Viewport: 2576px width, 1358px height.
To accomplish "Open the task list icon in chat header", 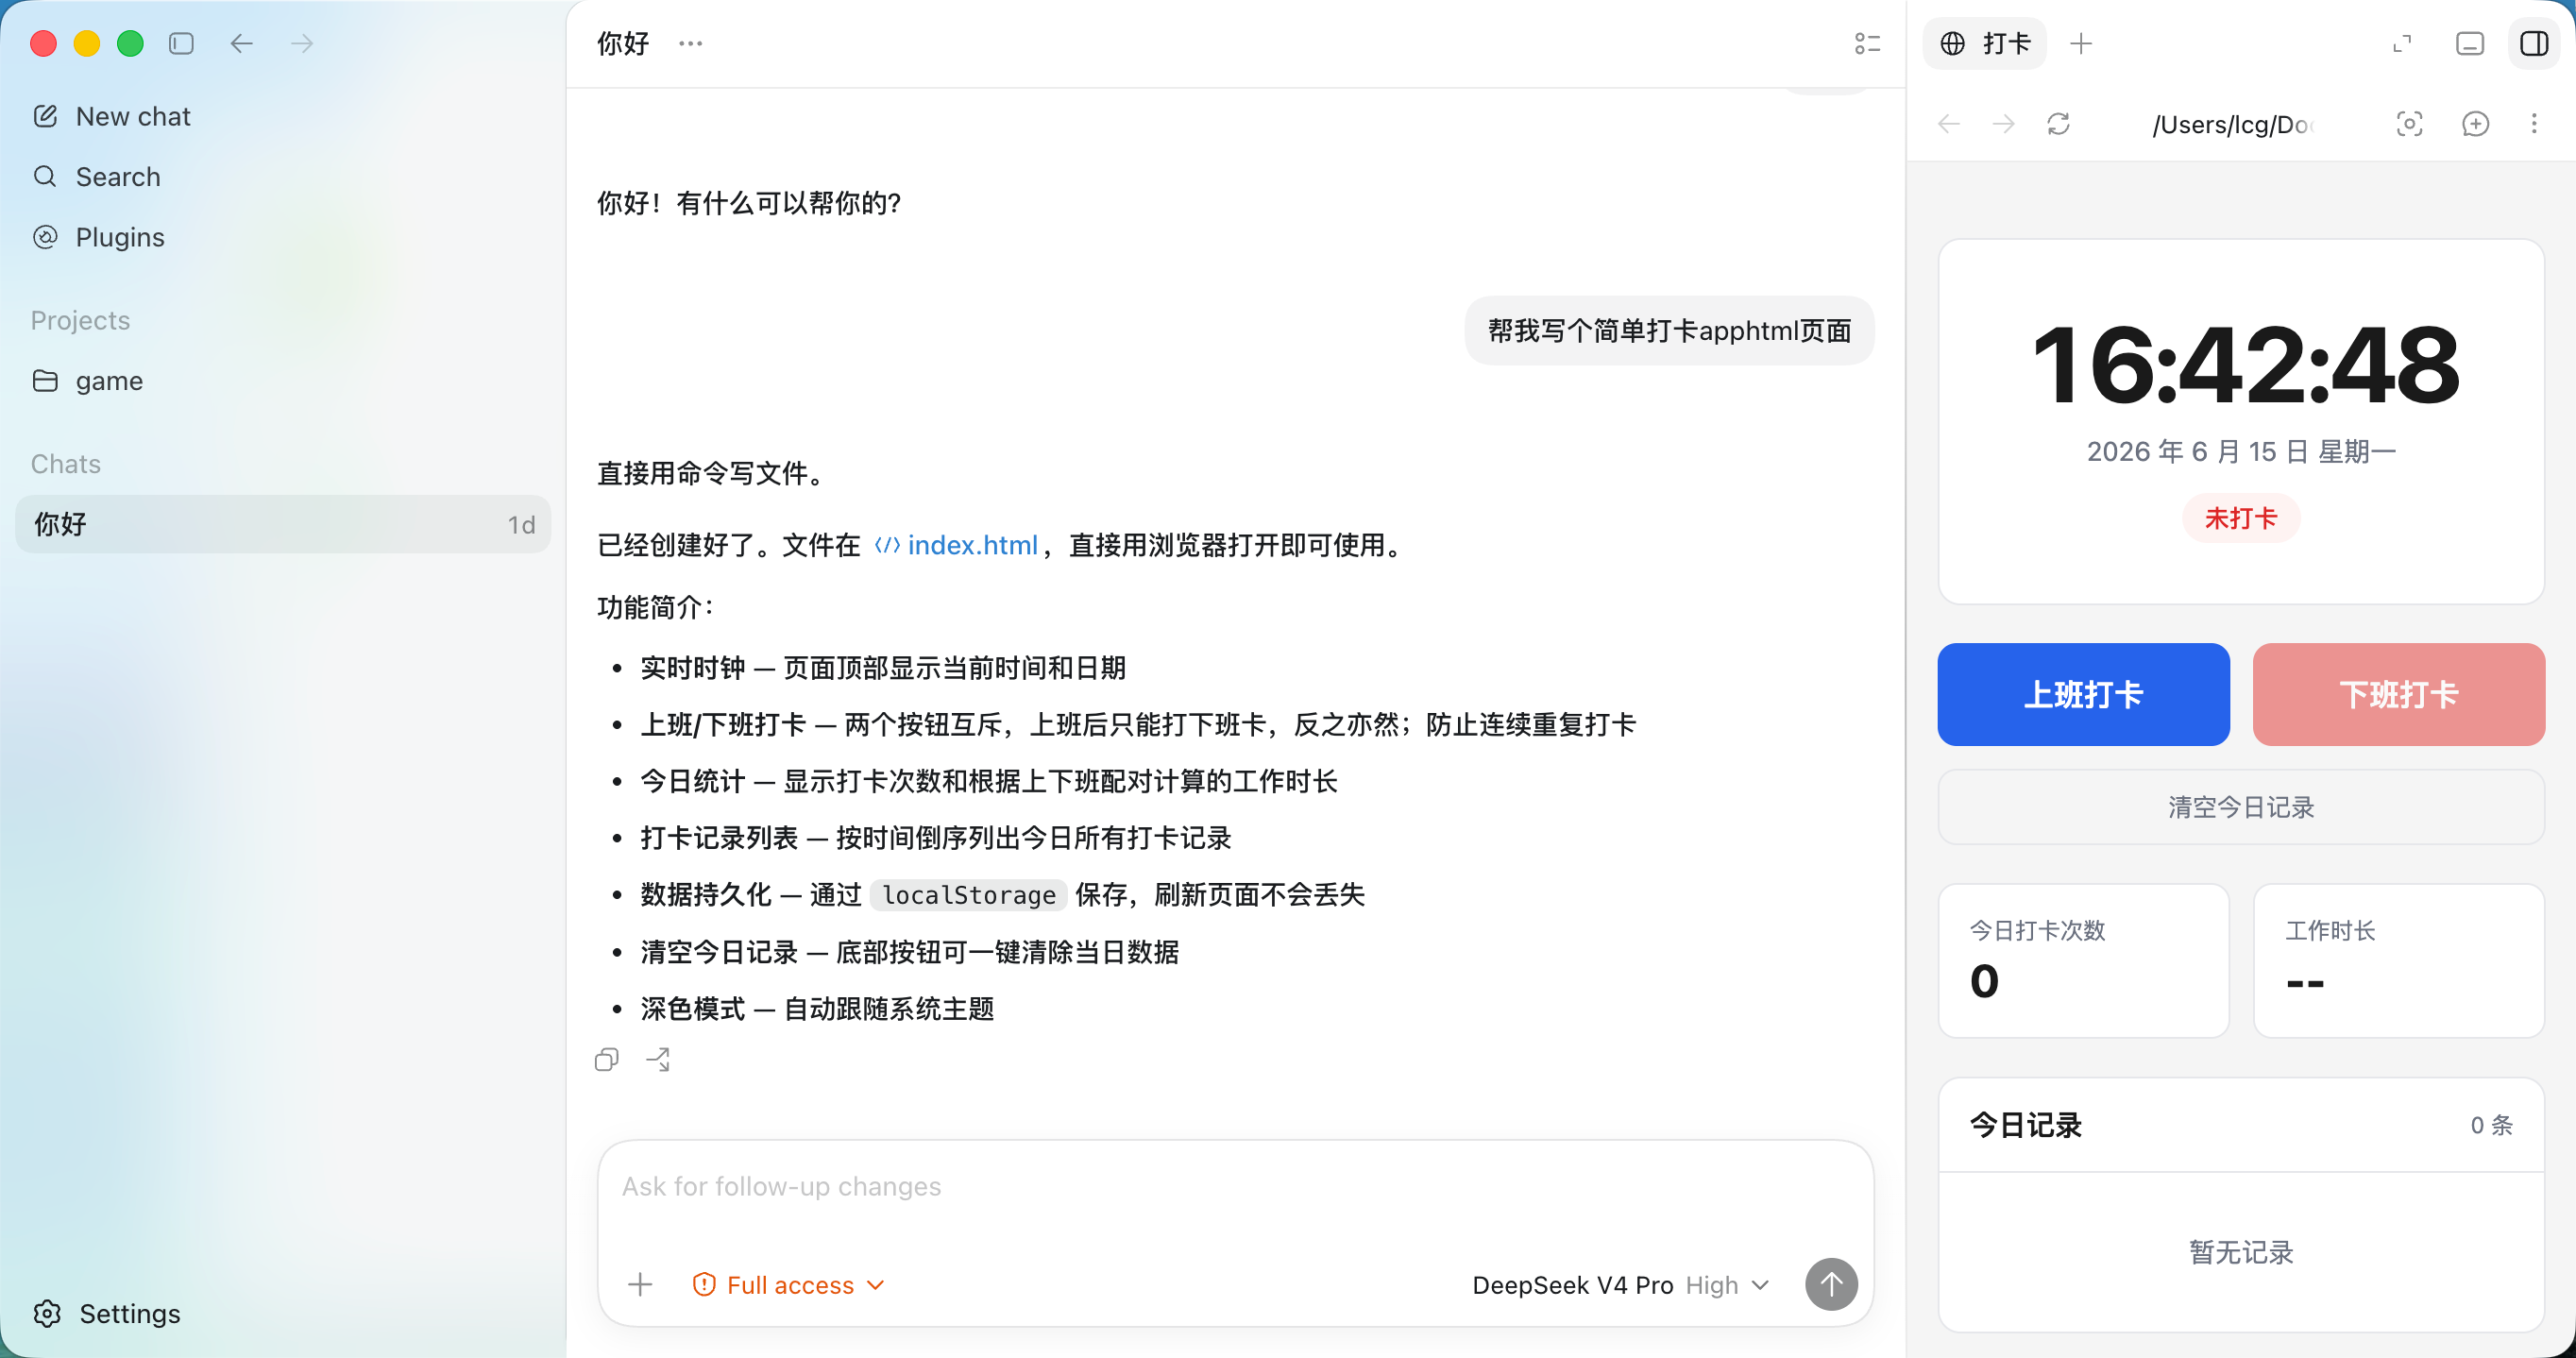I will pos(1866,43).
